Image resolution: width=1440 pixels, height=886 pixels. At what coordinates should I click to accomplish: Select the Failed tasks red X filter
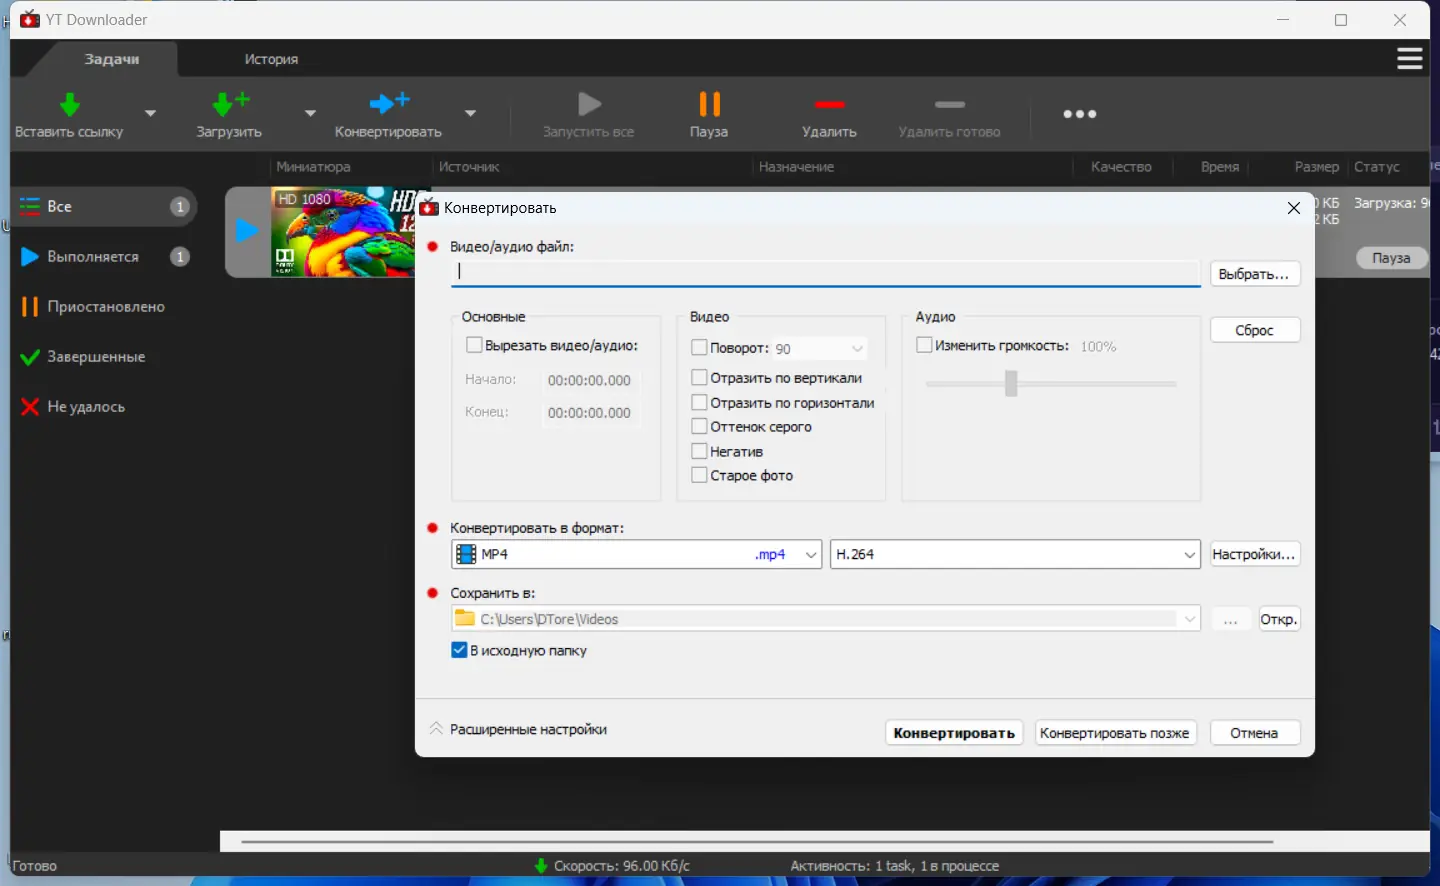tap(31, 407)
